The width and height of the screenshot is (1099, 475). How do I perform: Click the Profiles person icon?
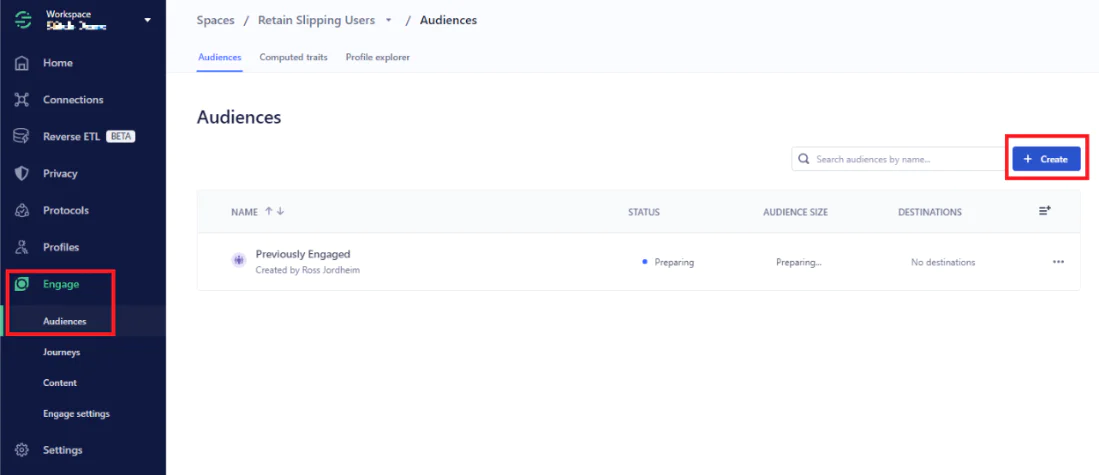(x=21, y=247)
